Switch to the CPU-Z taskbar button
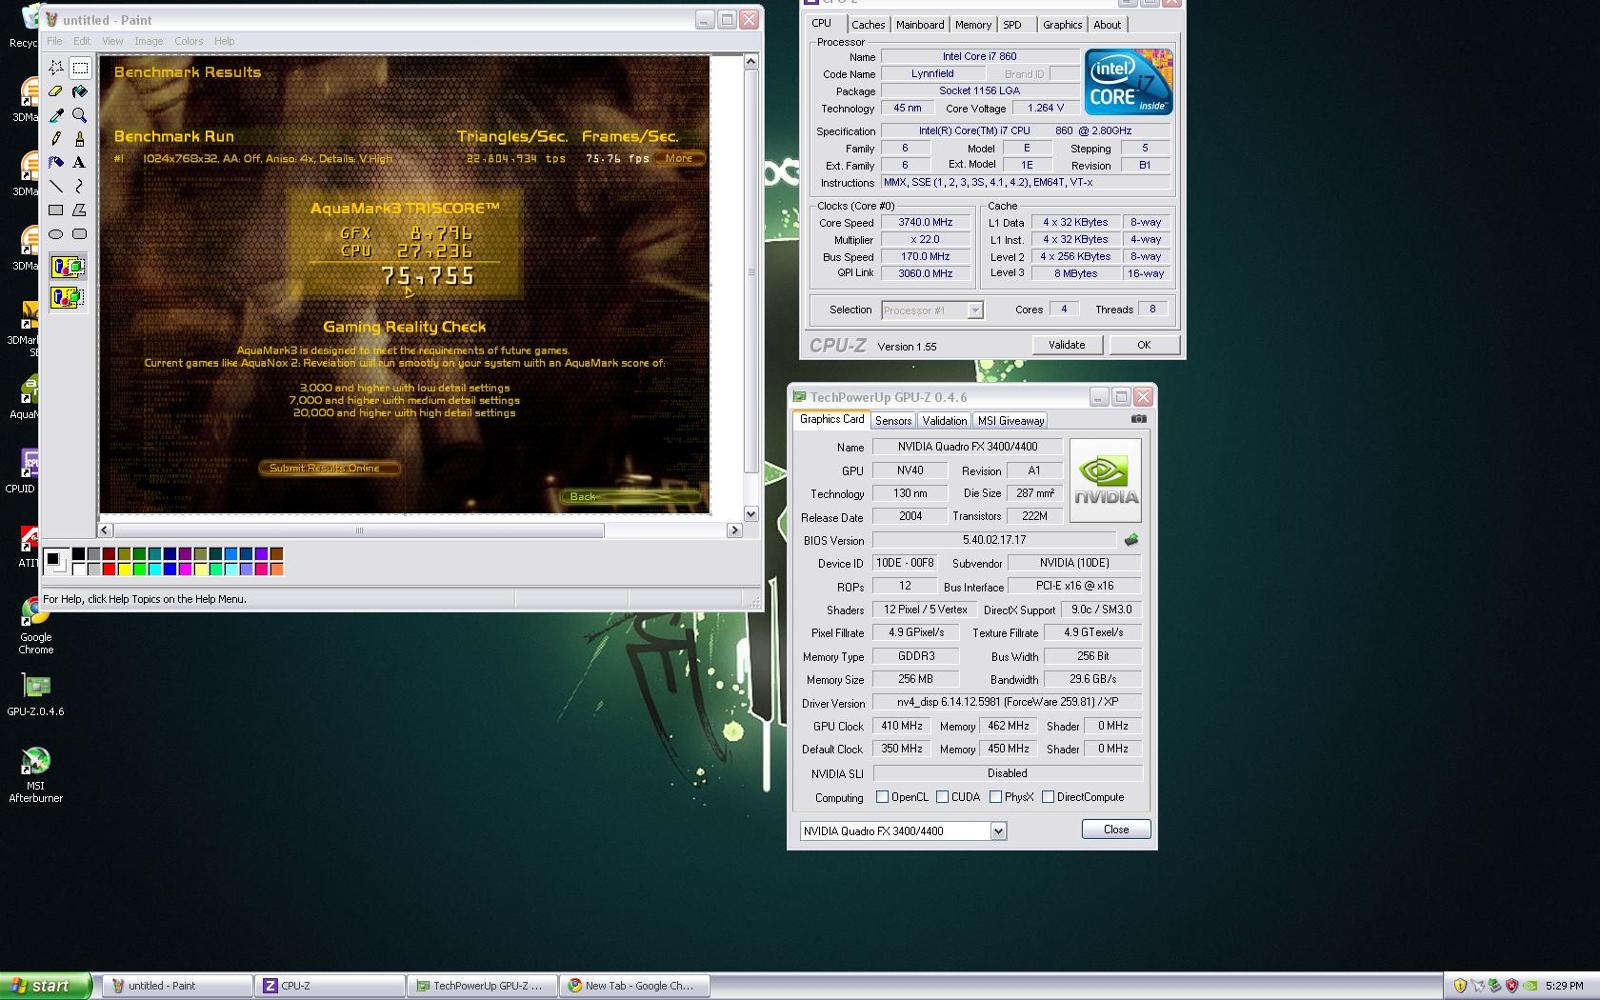1600x1000 pixels. pyautogui.click(x=330, y=985)
